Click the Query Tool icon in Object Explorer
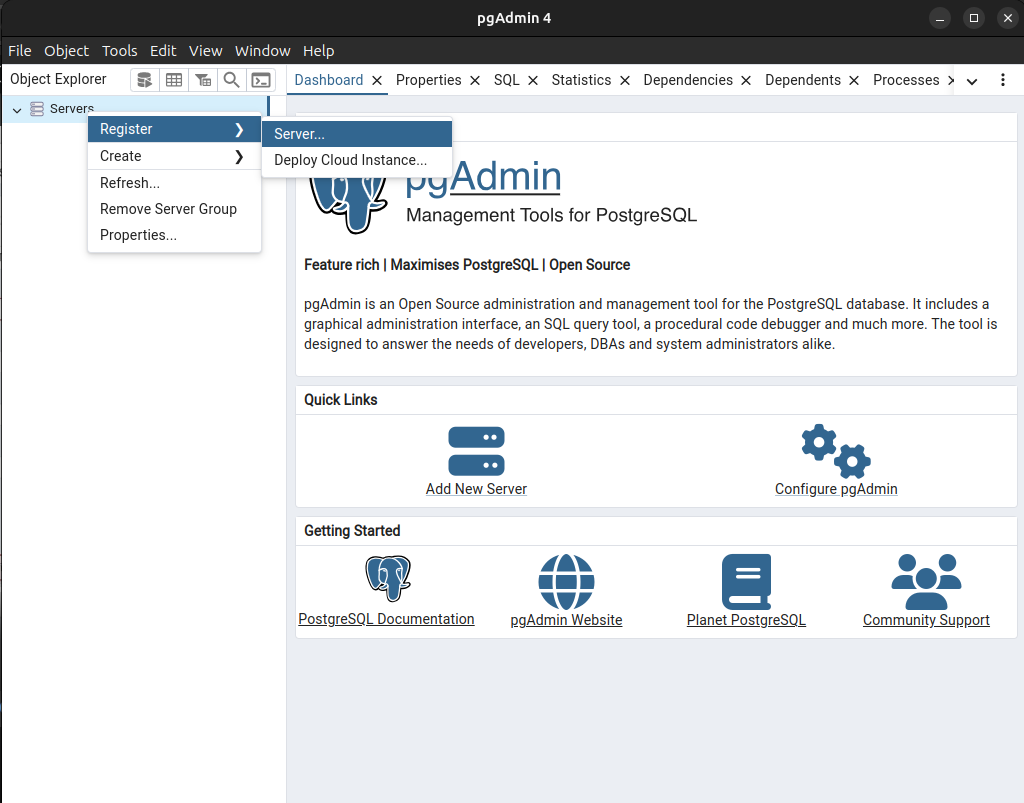 (x=145, y=80)
